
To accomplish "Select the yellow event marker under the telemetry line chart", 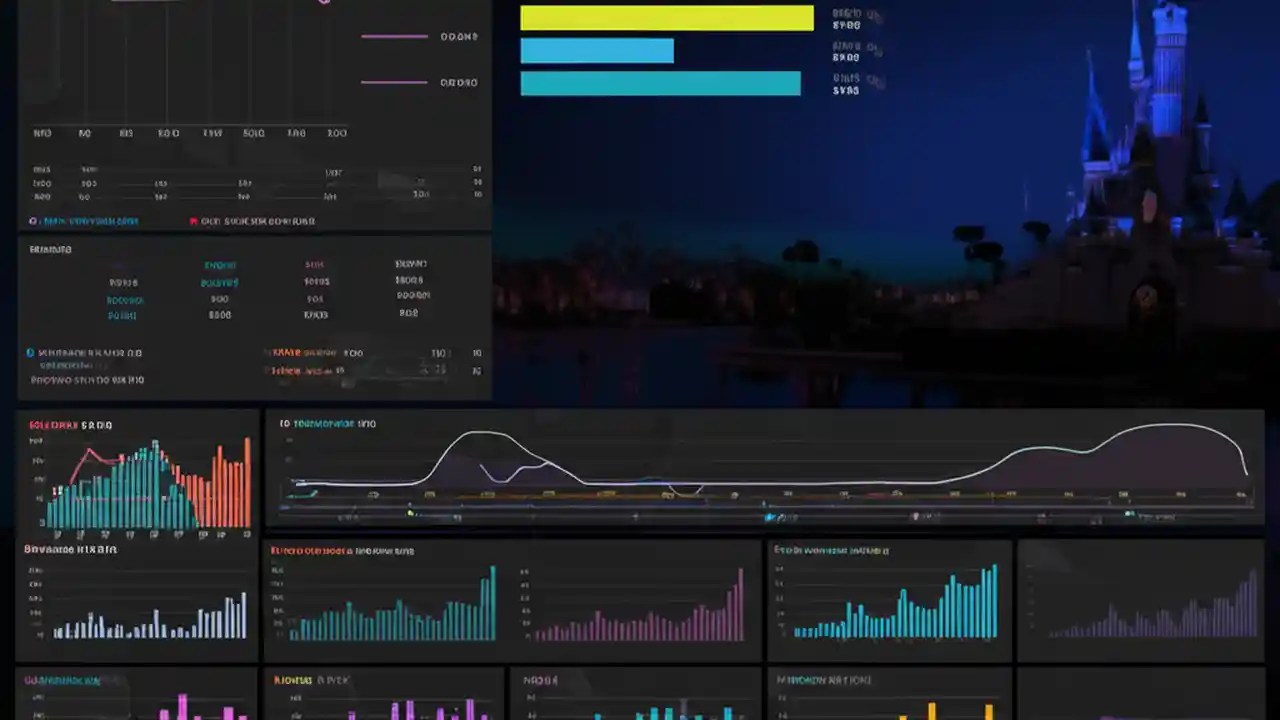I will tap(412, 513).
